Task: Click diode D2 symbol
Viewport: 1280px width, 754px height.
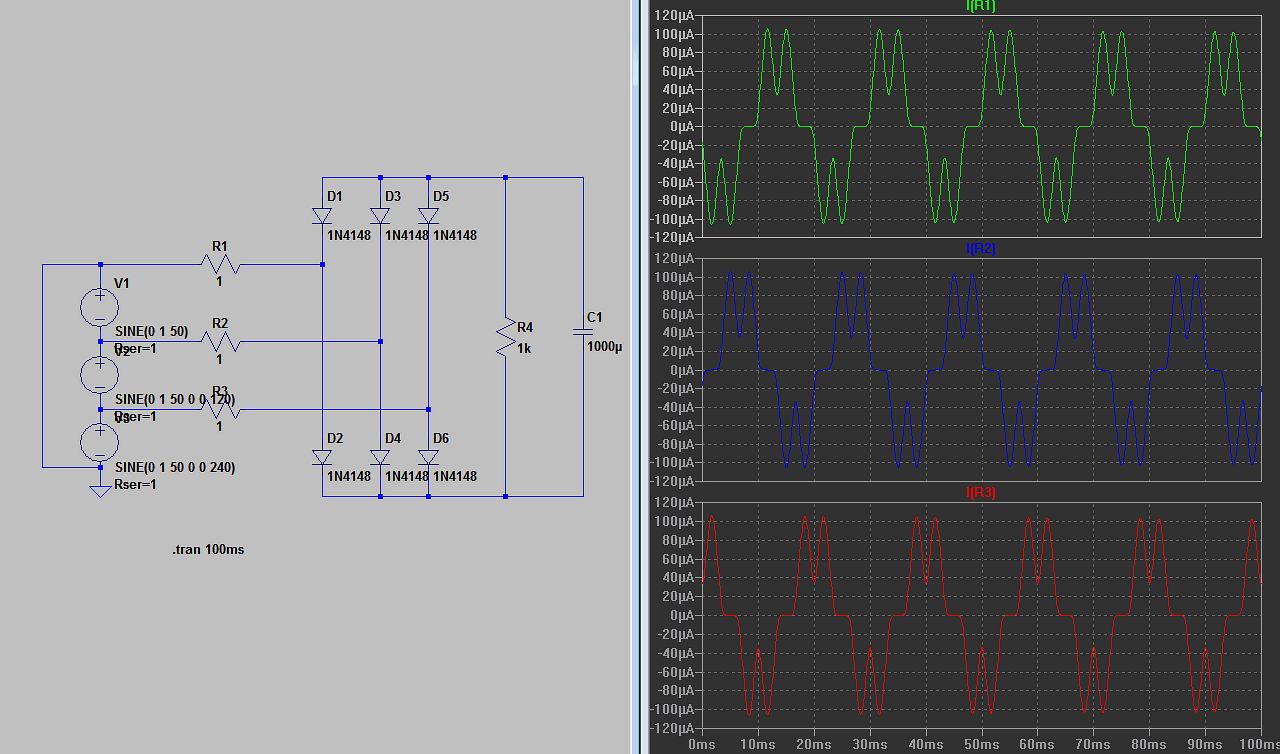Action: [x=322, y=457]
